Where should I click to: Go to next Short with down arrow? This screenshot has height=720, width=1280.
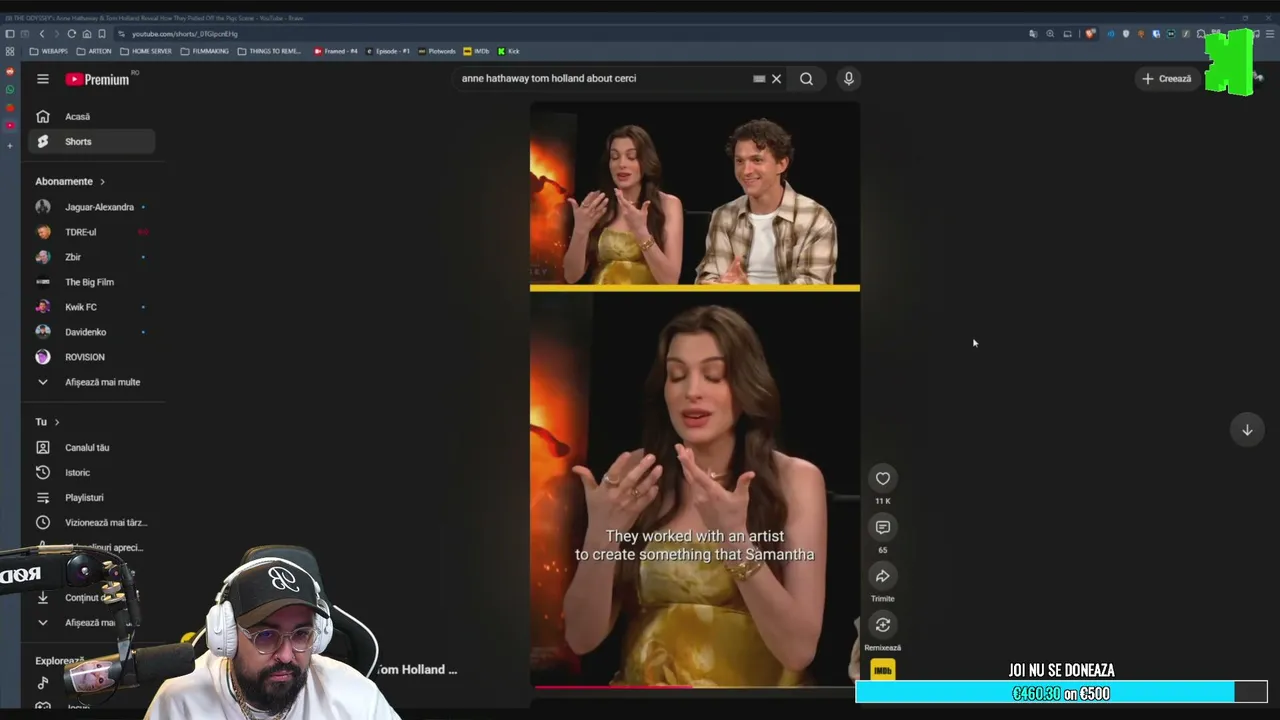tap(1247, 430)
